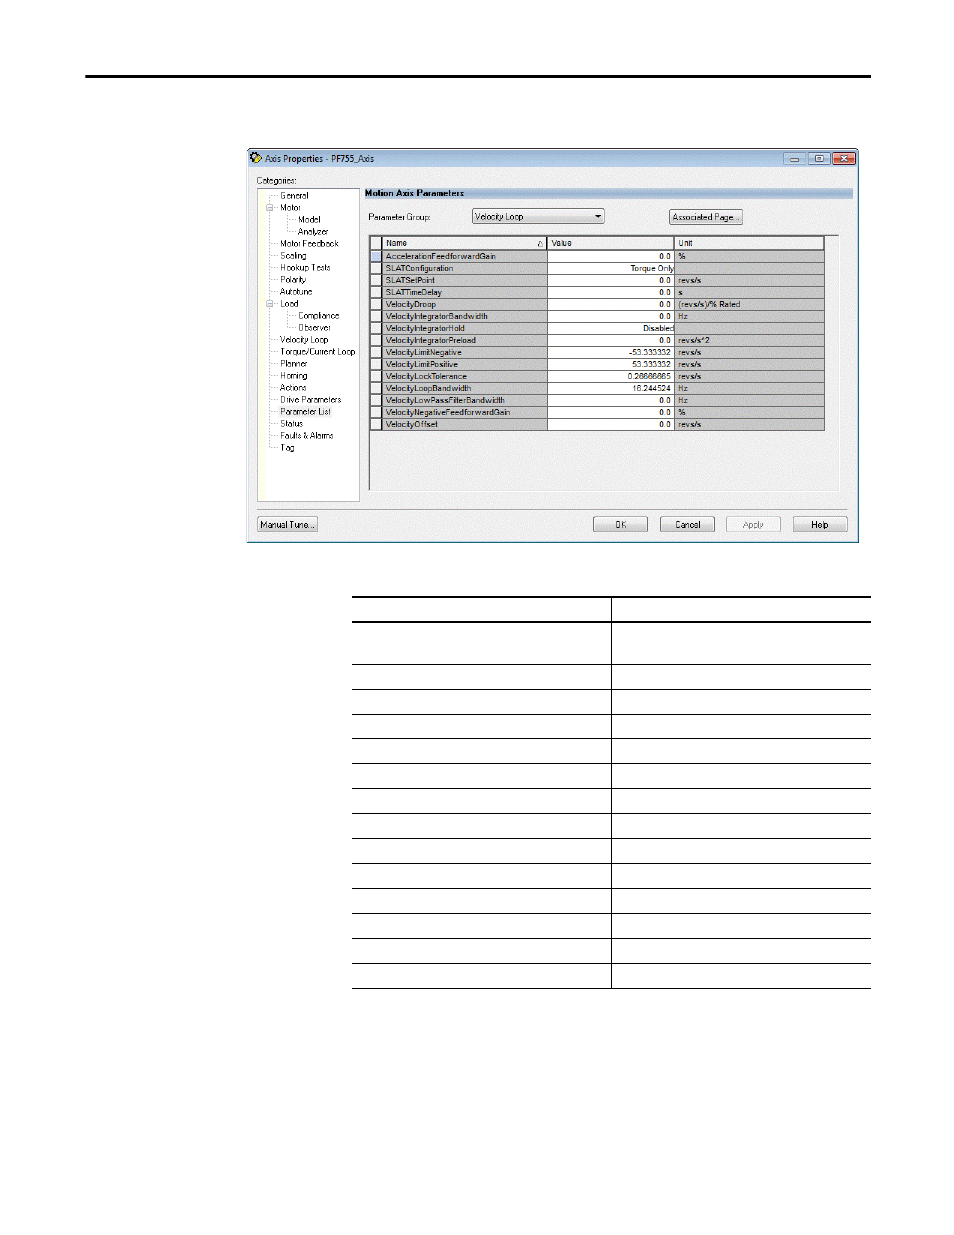Click the Apply button
Screen dimensions: 954x1235
coord(753,525)
